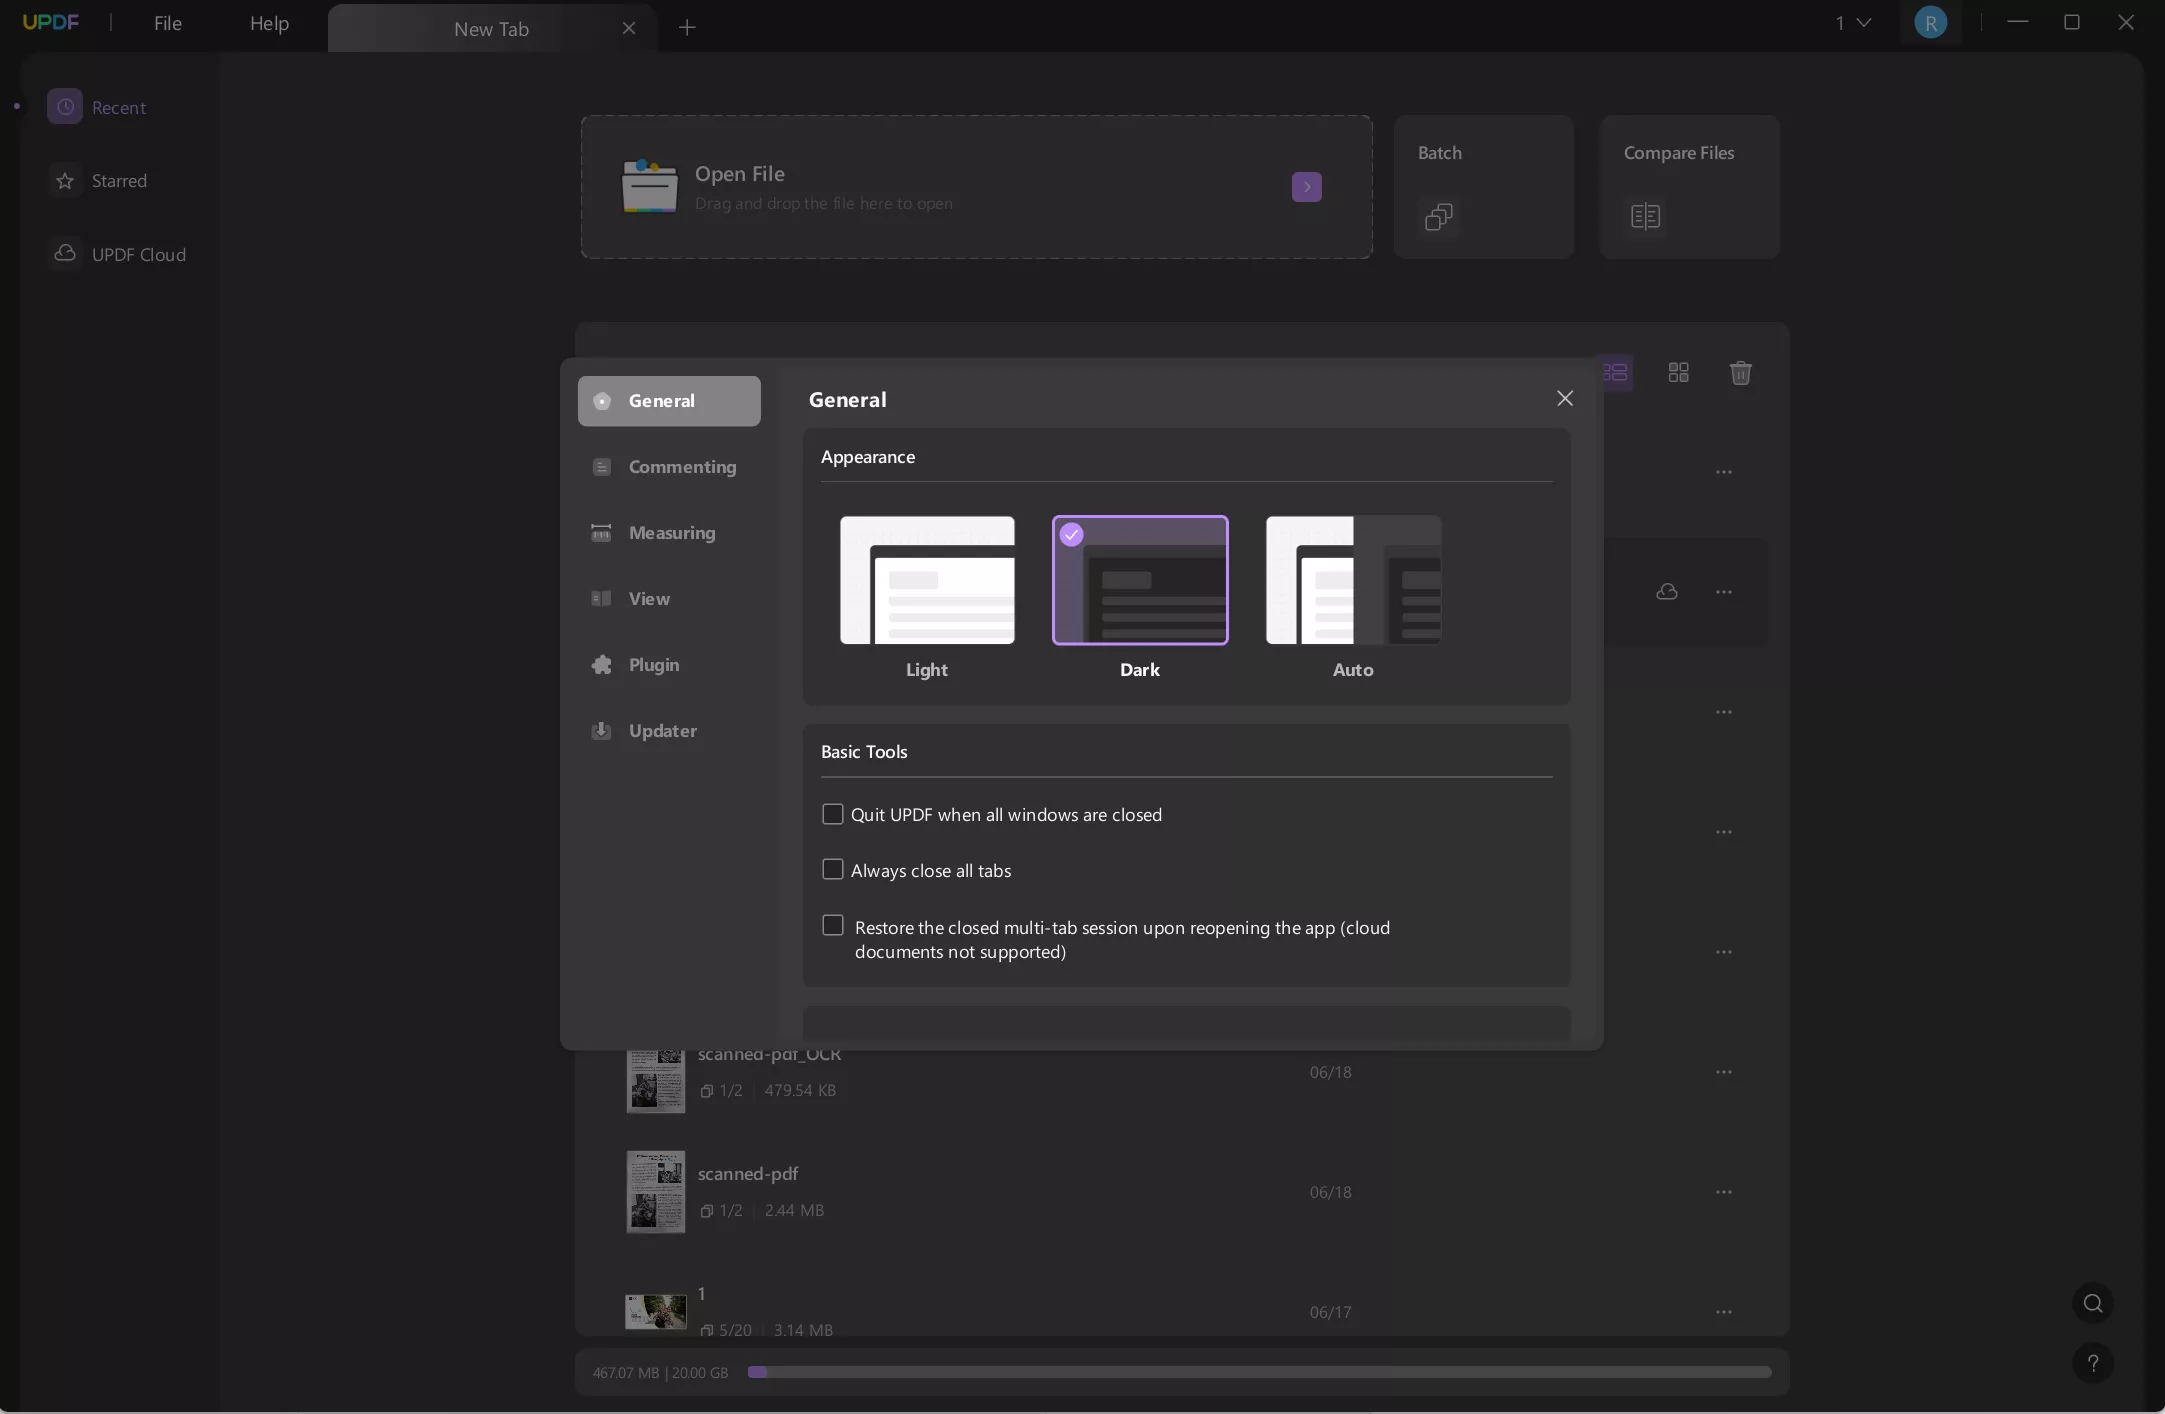Choose the Light appearance theme
The height and width of the screenshot is (1414, 2165).
(x=927, y=580)
